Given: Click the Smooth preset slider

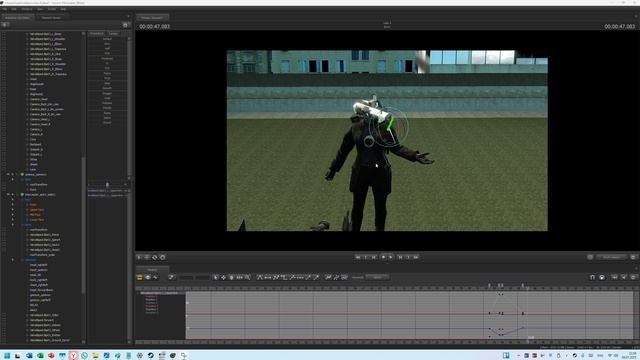Looking at the screenshot, I should pyautogui.click(x=107, y=88).
